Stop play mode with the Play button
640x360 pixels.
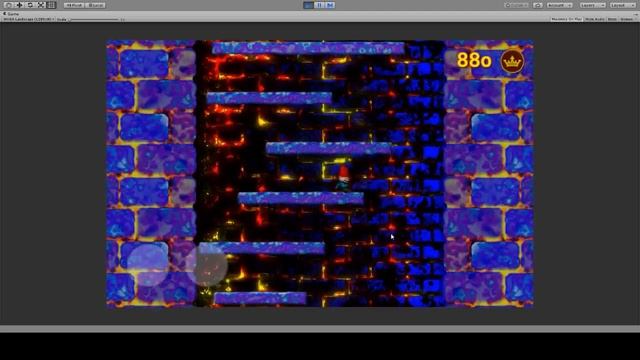click(309, 5)
